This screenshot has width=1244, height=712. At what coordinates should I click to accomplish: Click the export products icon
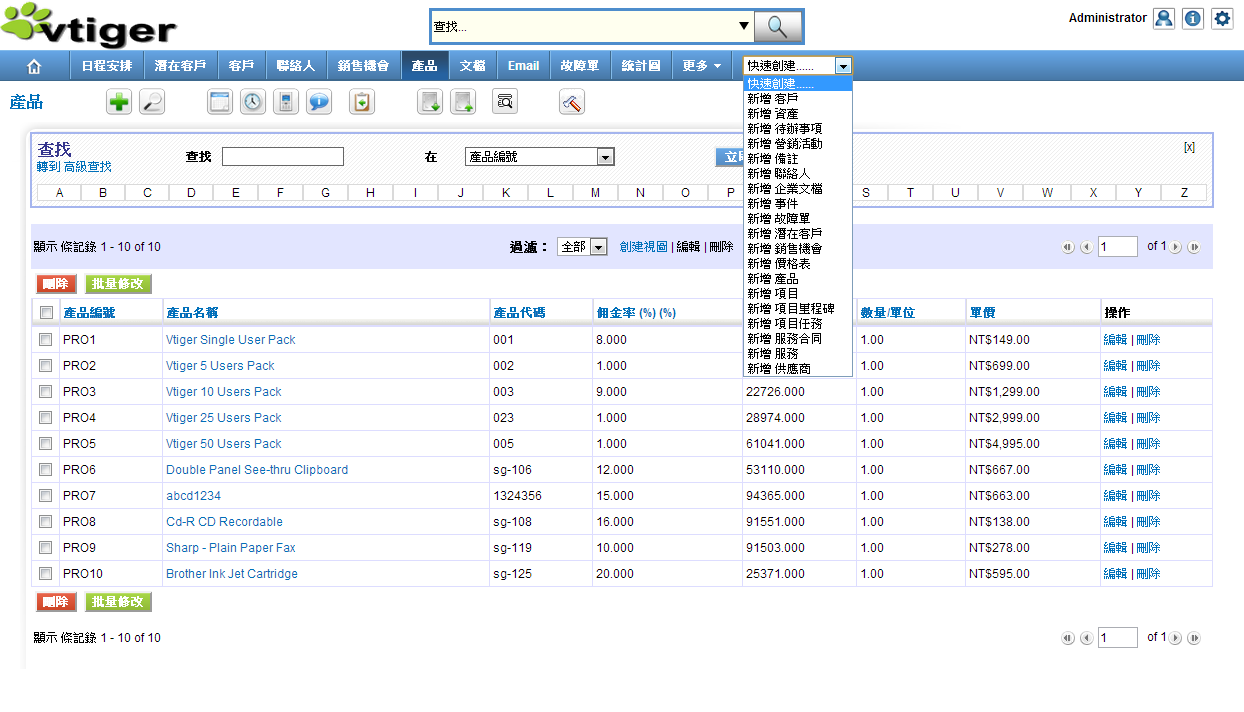463,102
